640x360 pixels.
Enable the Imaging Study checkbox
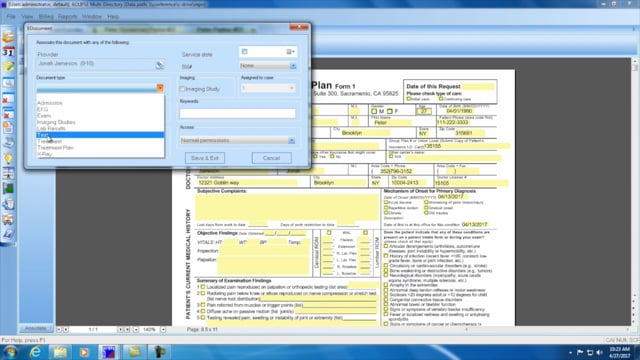[x=182, y=89]
